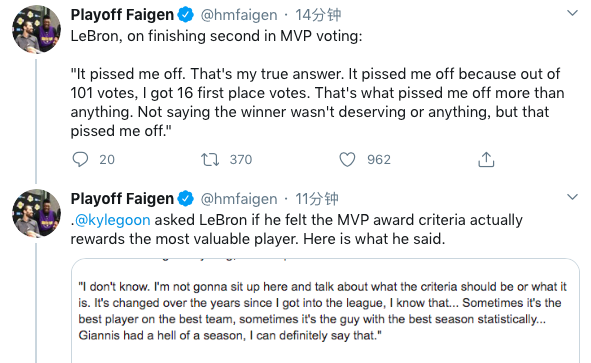591x363 pixels.
Task: Click the 11分钟 timestamp
Action: click(317, 199)
